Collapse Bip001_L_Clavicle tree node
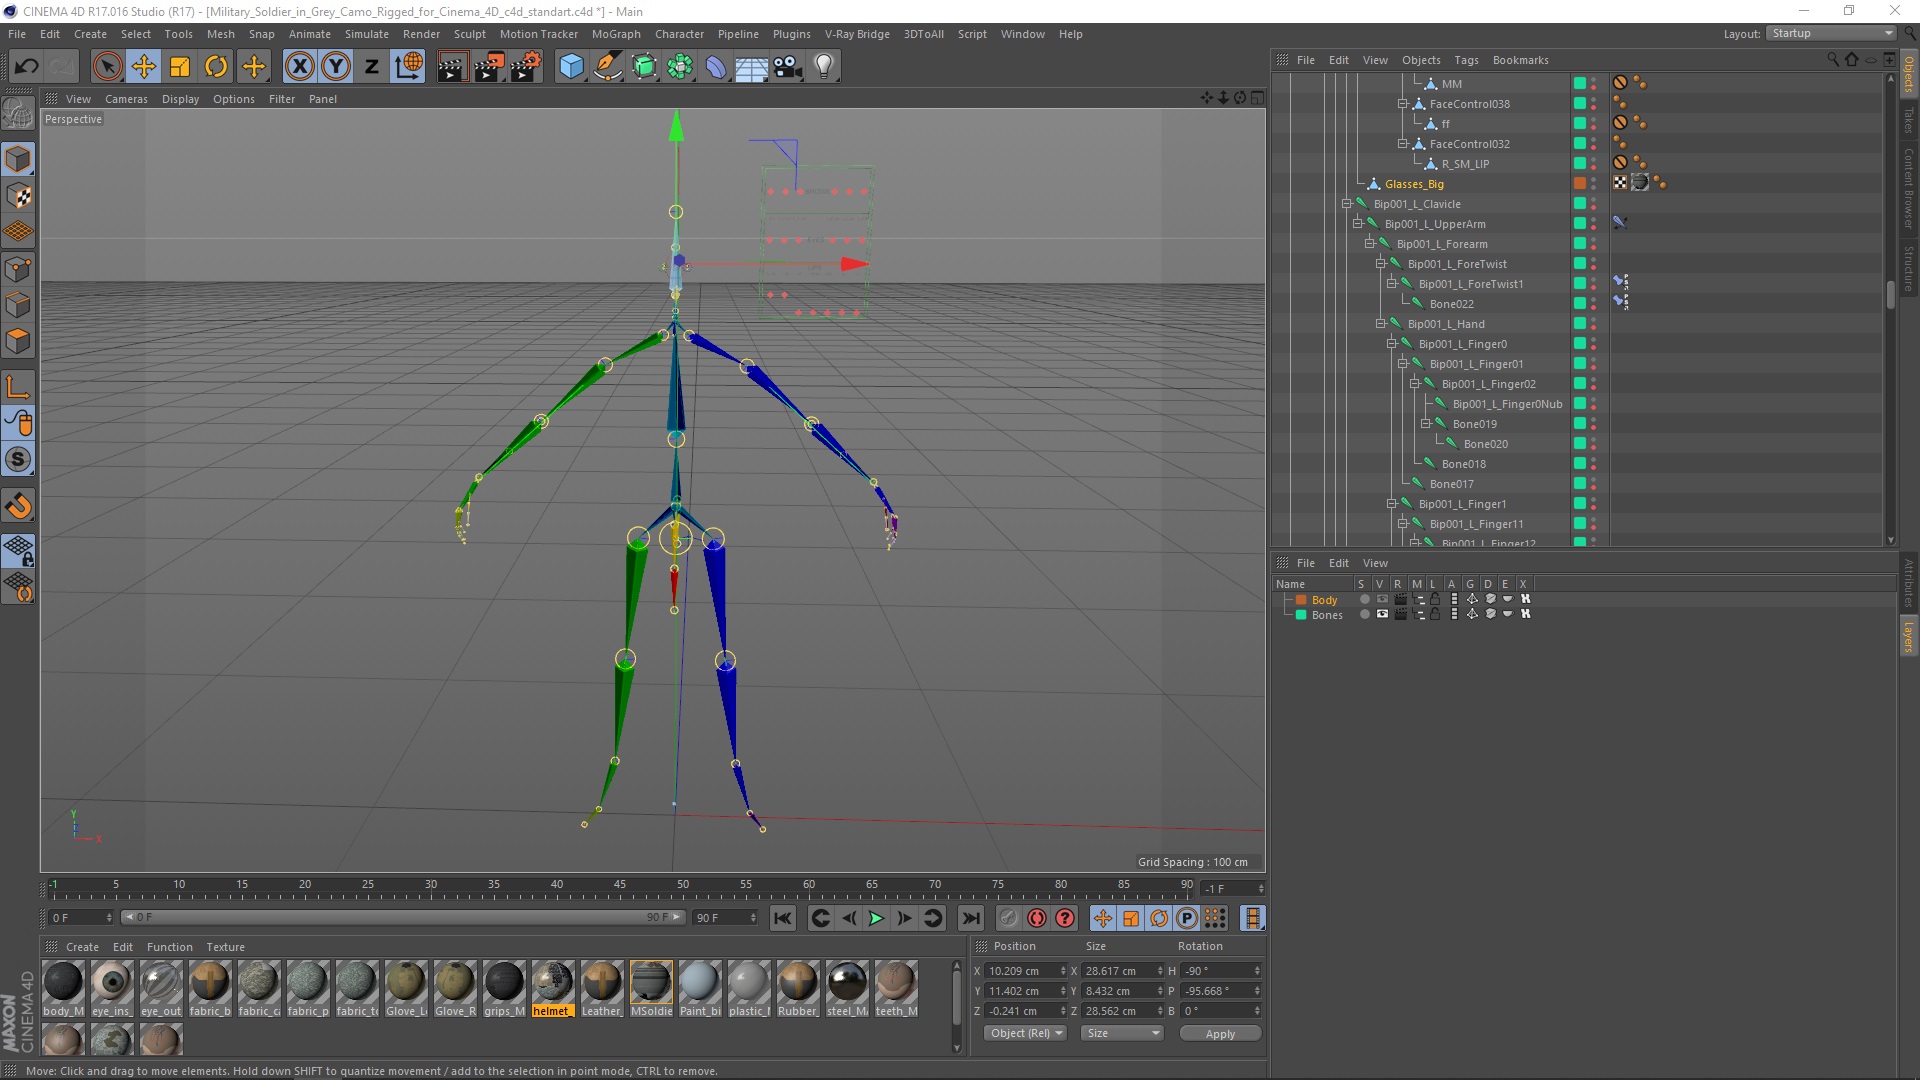 coord(1347,204)
